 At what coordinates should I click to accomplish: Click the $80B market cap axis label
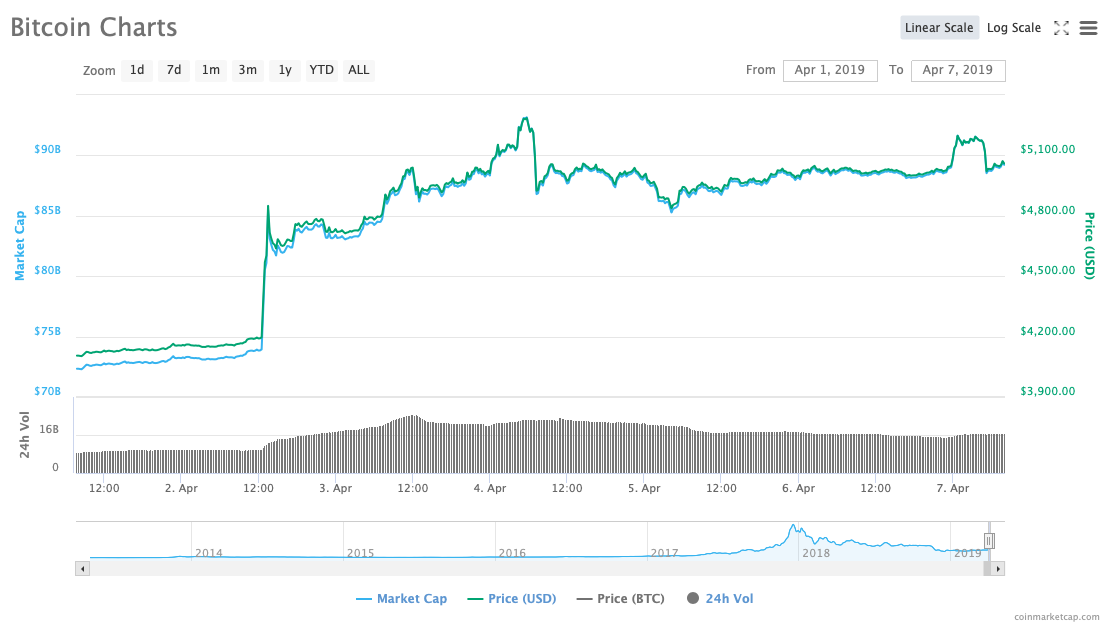48,271
